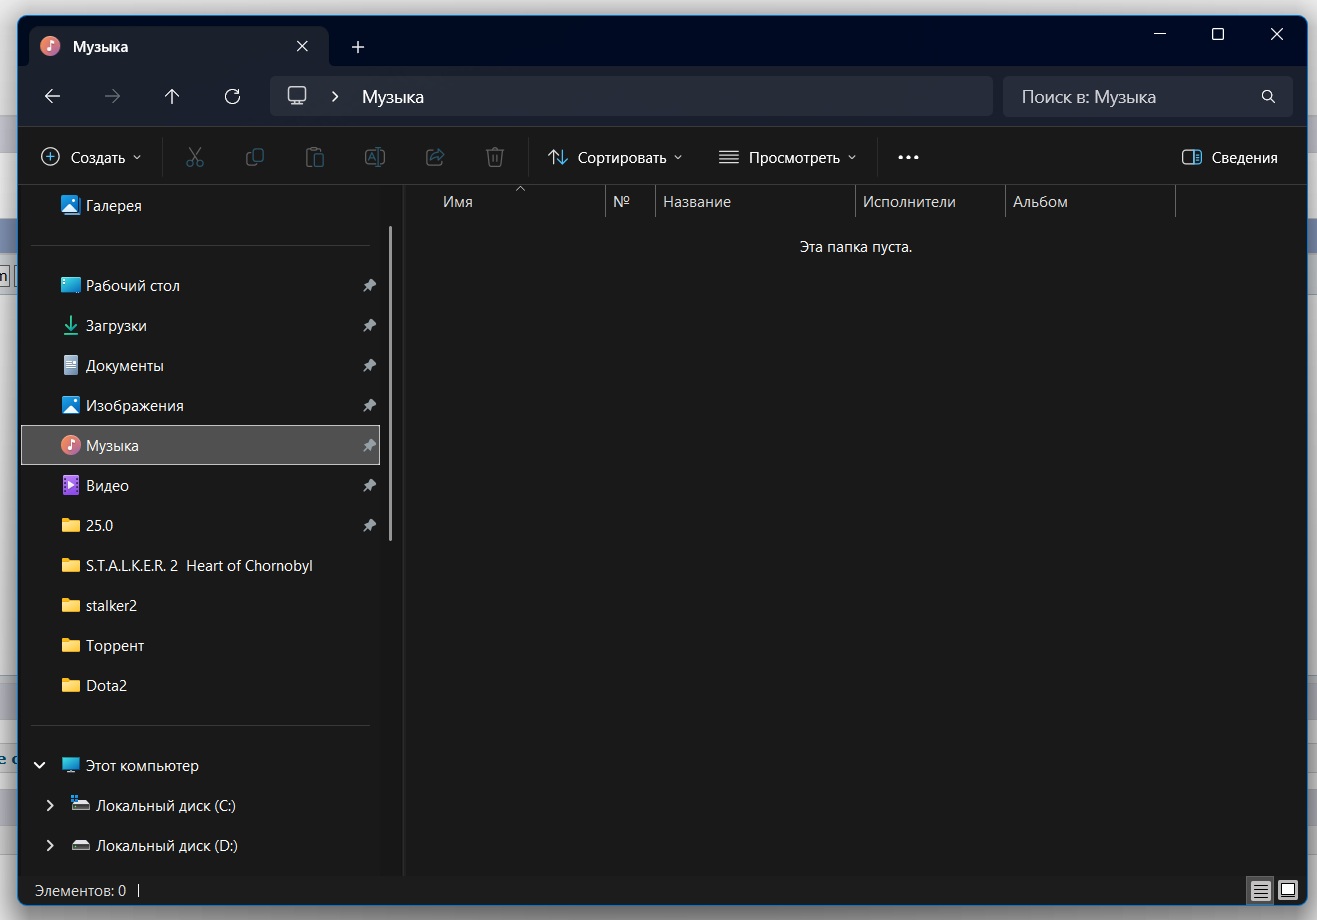Sort by the № column header
1317x920 pixels.
coord(630,202)
